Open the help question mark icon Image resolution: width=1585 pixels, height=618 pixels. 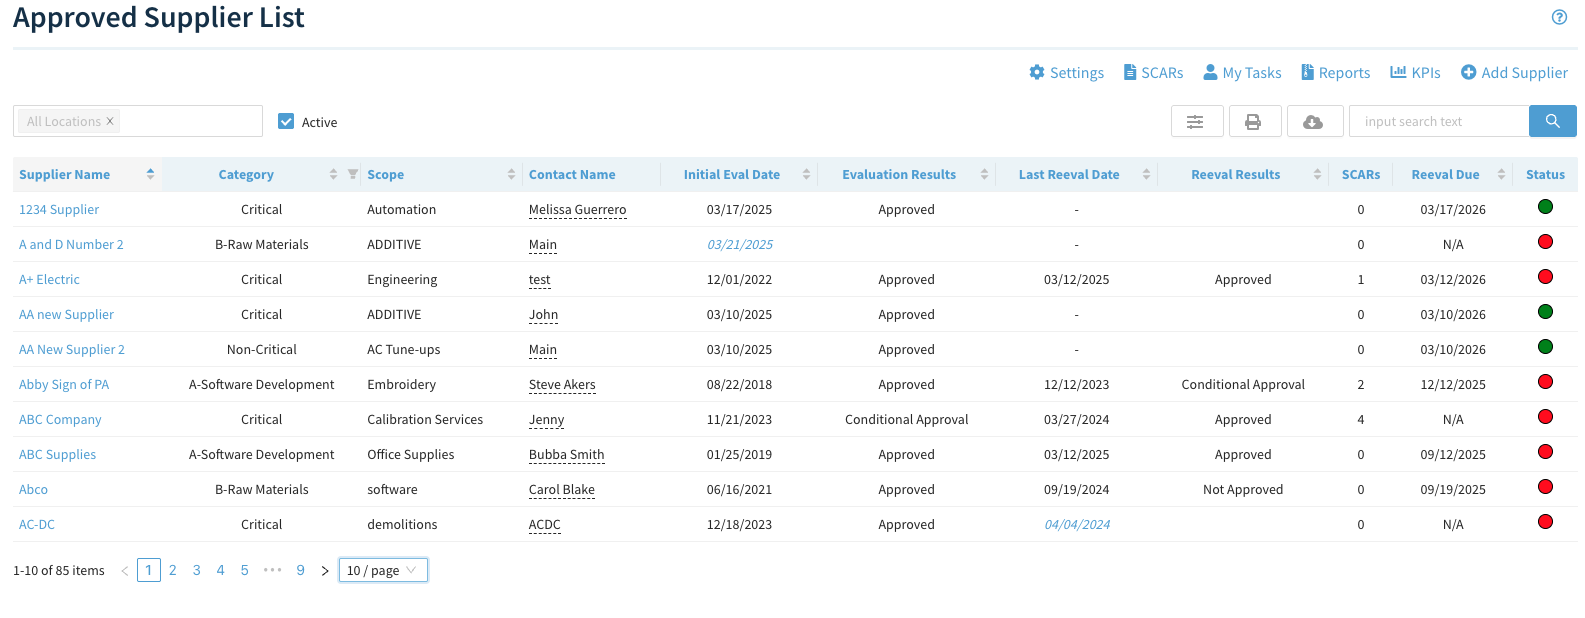point(1559,17)
